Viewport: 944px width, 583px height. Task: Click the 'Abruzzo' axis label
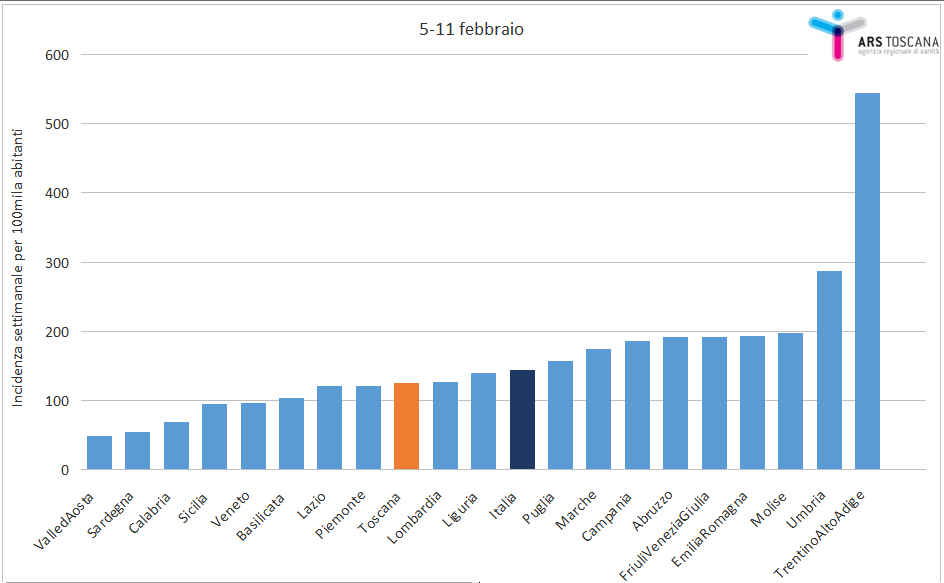(653, 511)
